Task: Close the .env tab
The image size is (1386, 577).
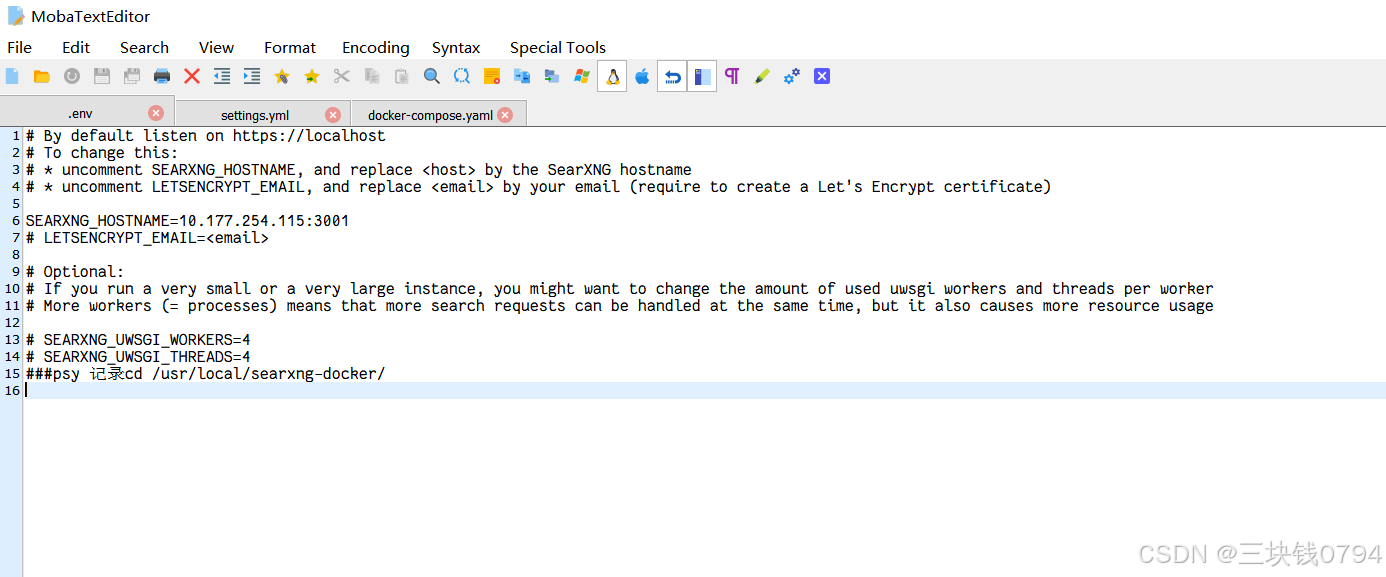Action: tap(156, 113)
